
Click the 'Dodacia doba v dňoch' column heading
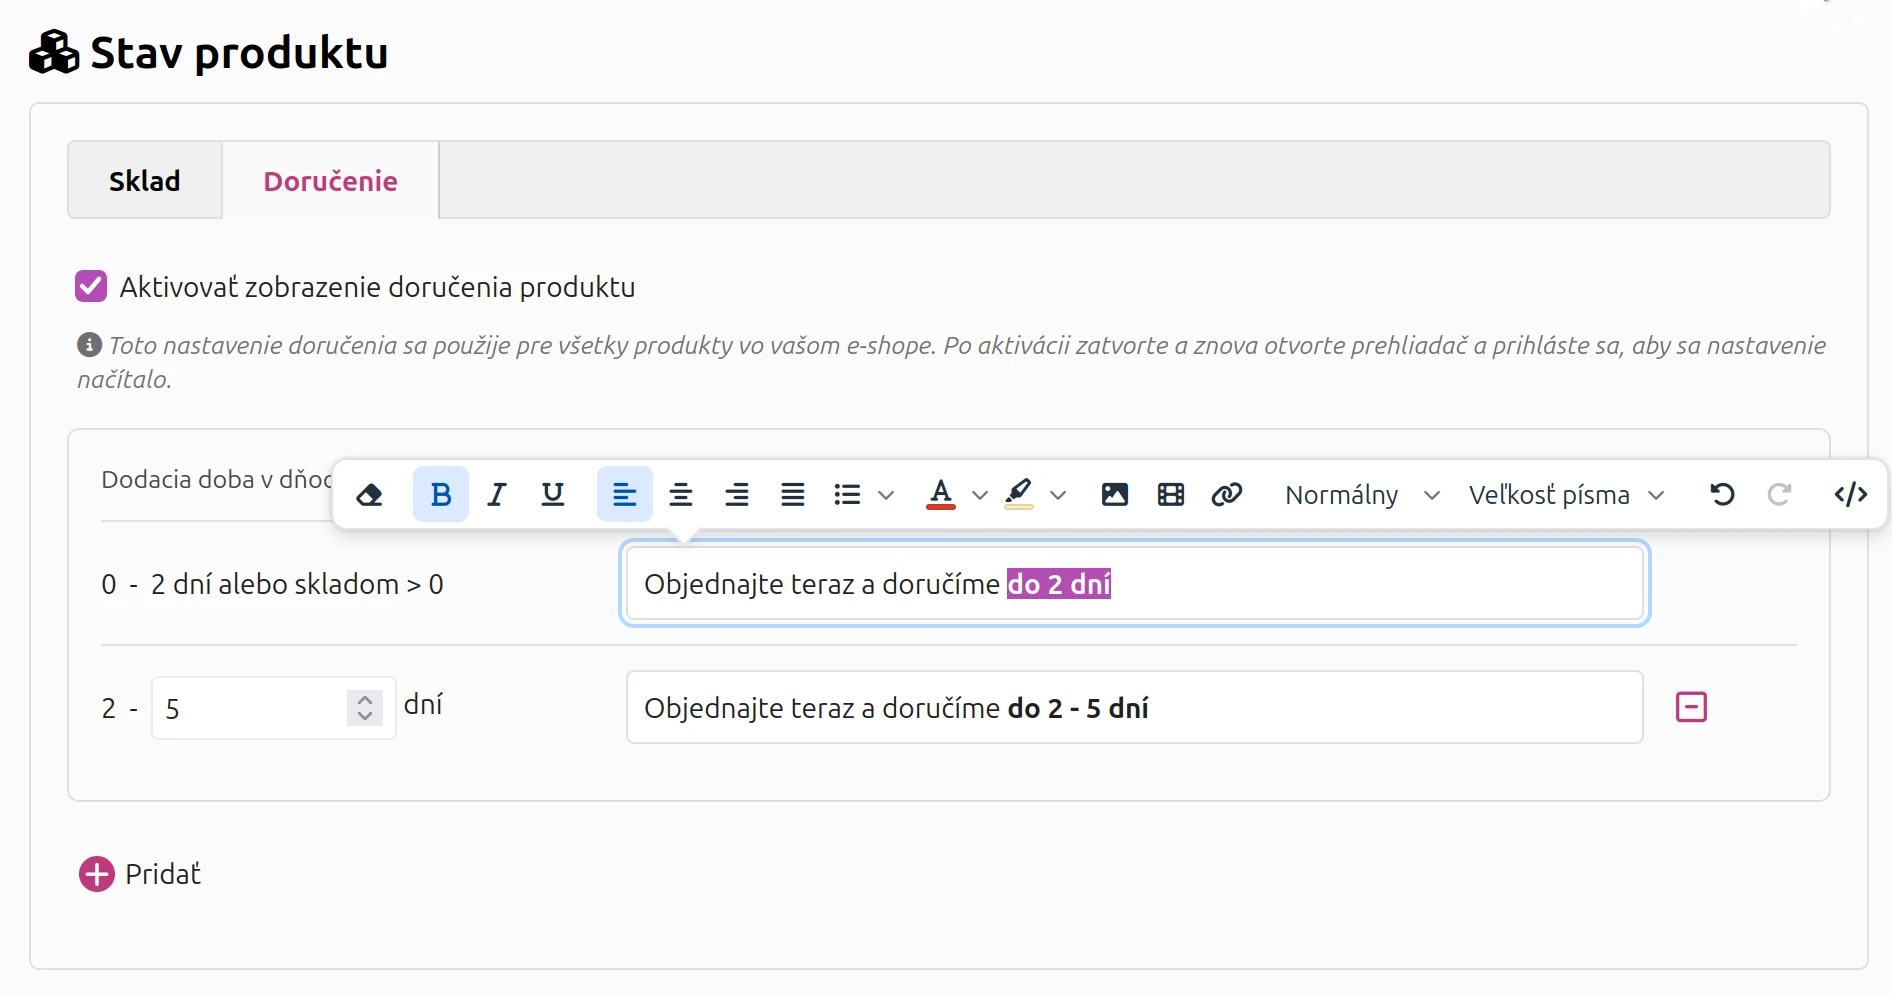216,479
